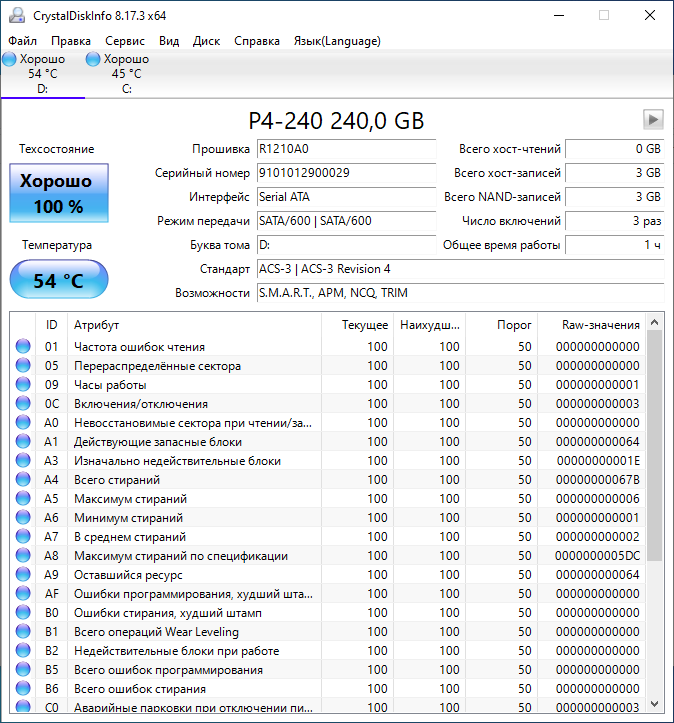Viewport: 674px width, 723px height.
Task: Click the status orb for Часы работы
Action: pos(23,385)
